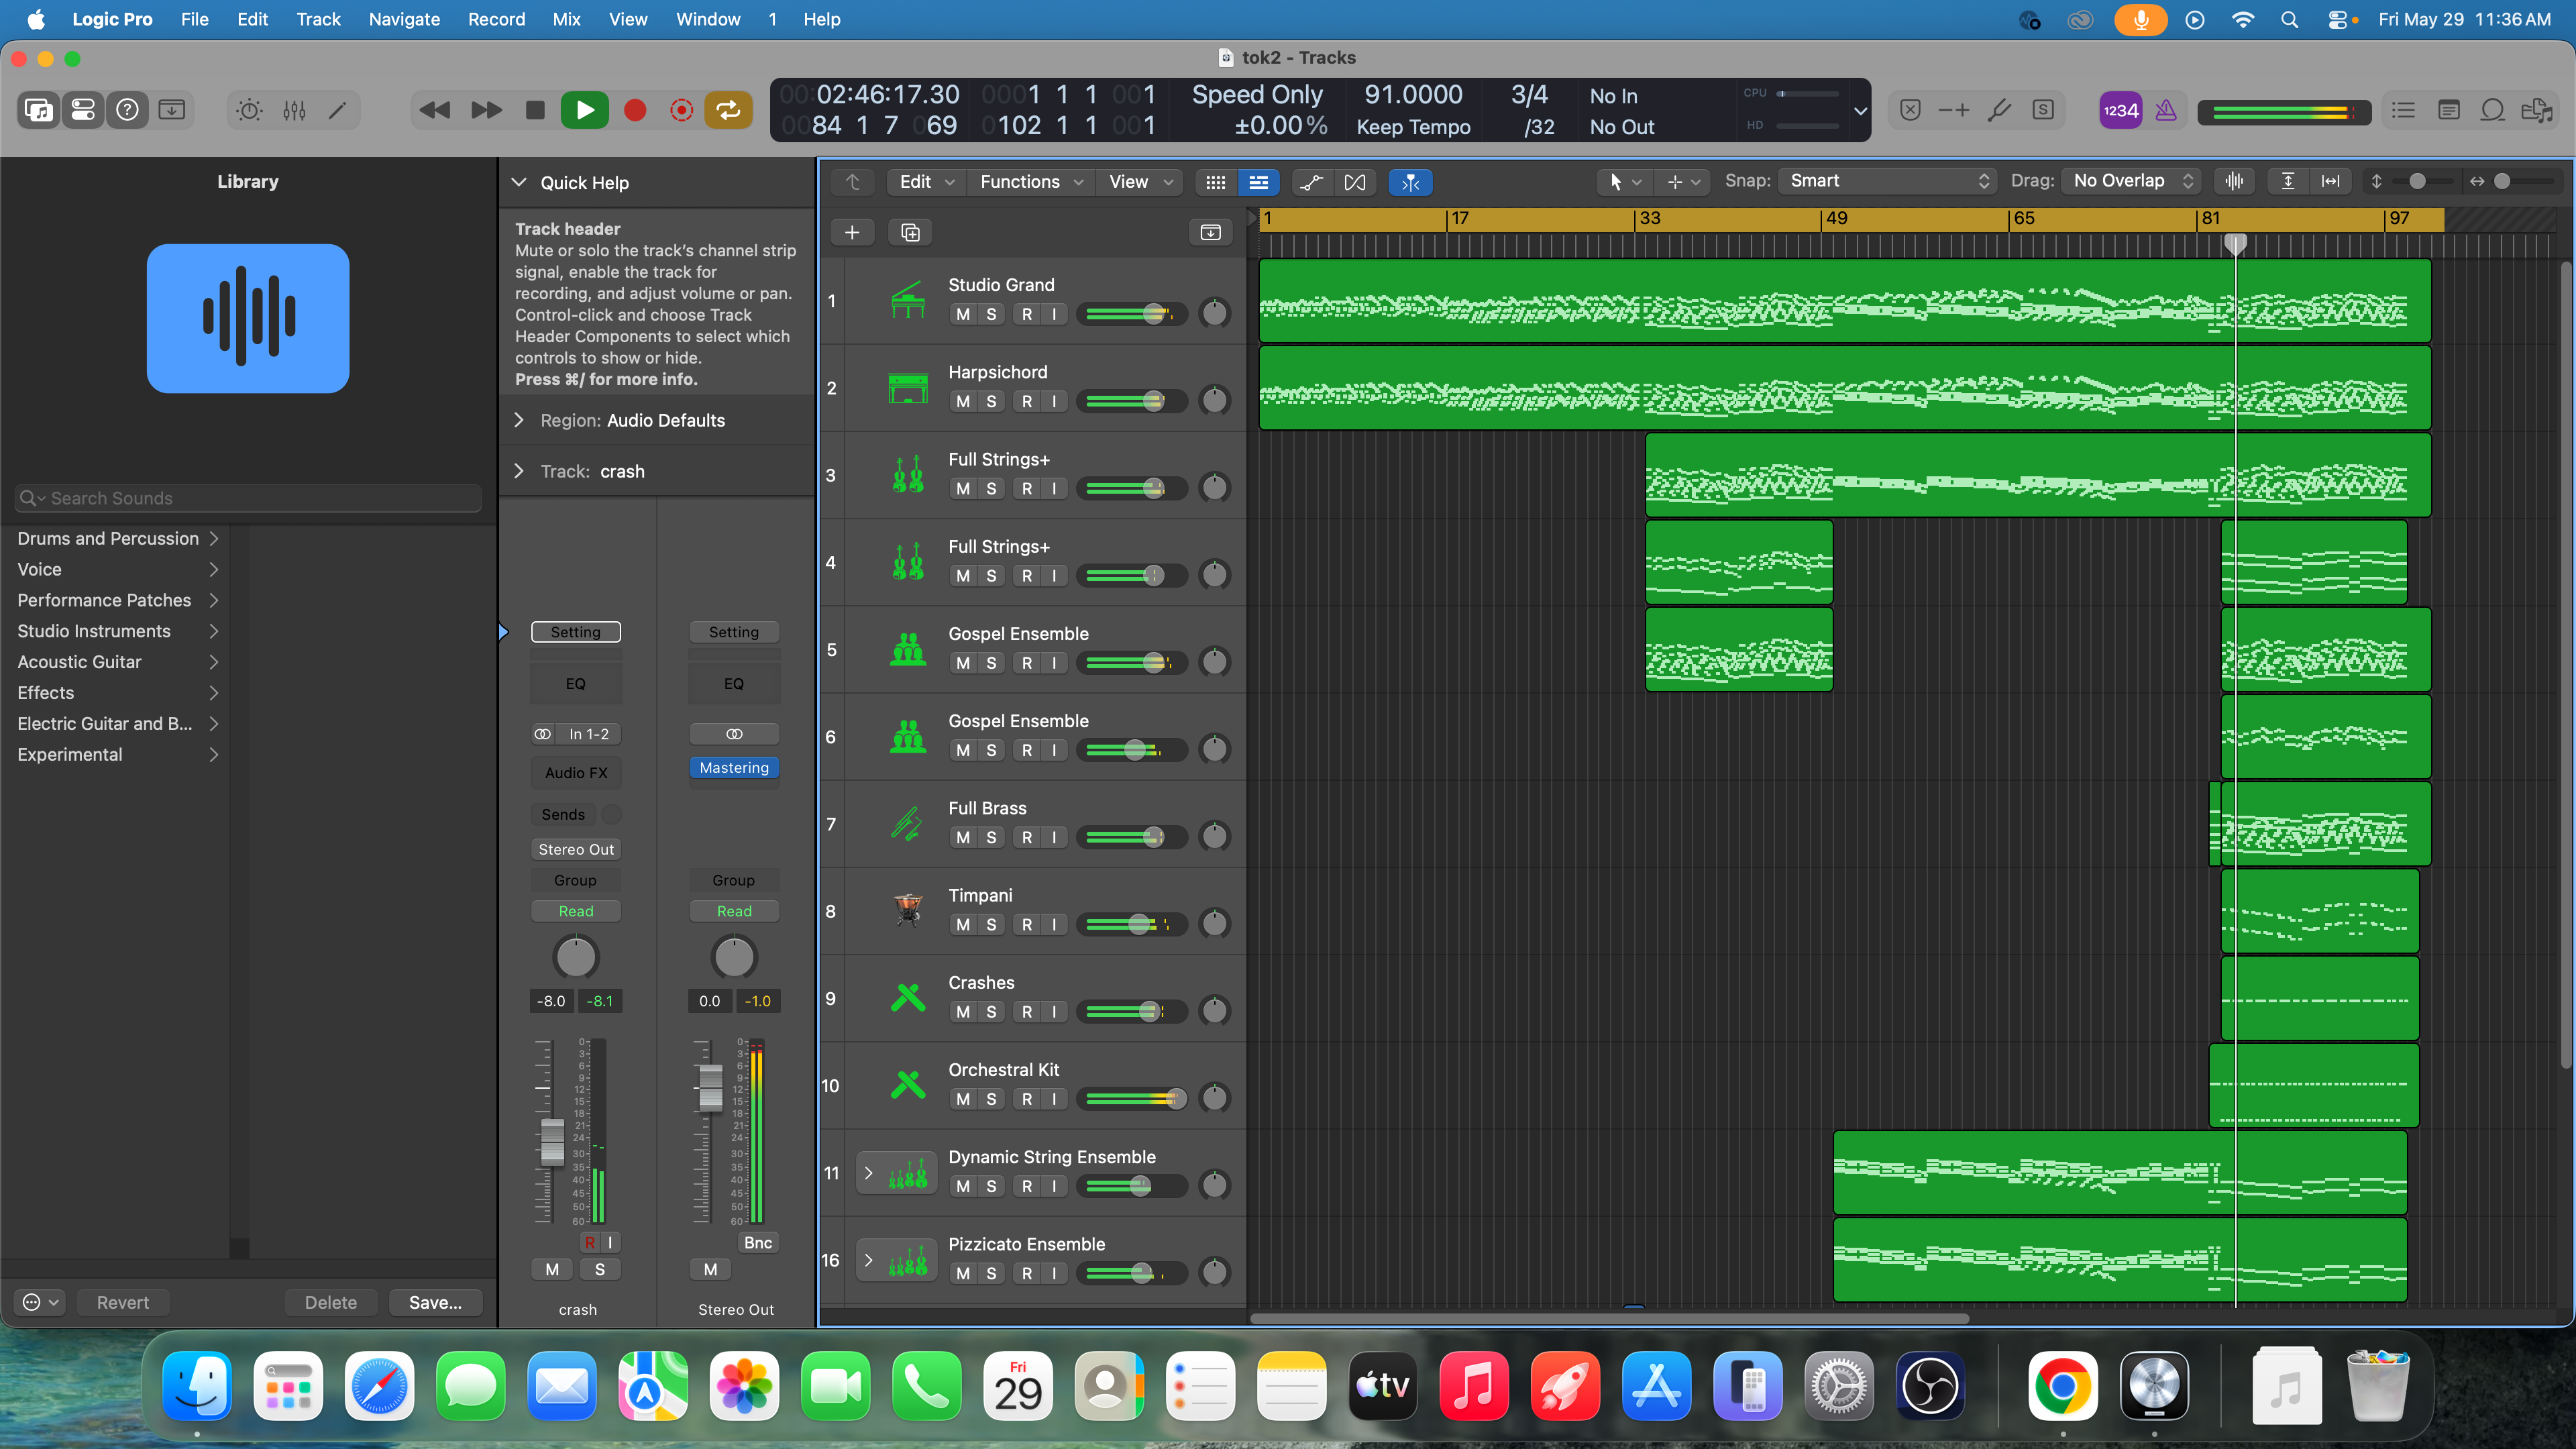The image size is (2576, 1449).
Task: Open Drums and Percussion library category
Action: [117, 538]
